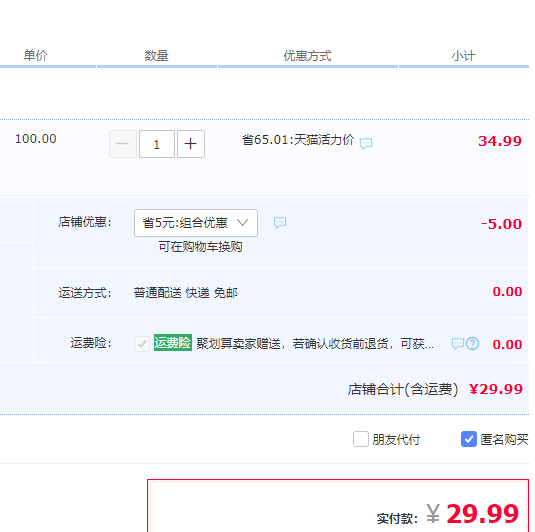Click 朋友代付 label text

pyautogui.click(x=396, y=440)
